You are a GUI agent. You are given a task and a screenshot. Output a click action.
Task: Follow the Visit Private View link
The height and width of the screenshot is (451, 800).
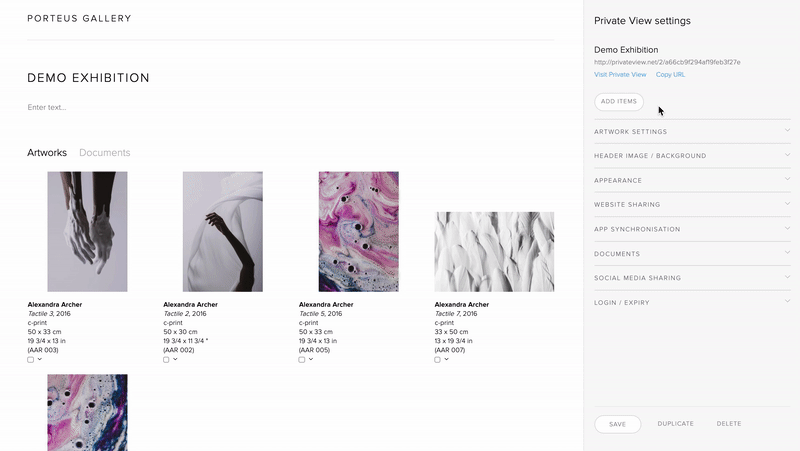click(x=620, y=75)
